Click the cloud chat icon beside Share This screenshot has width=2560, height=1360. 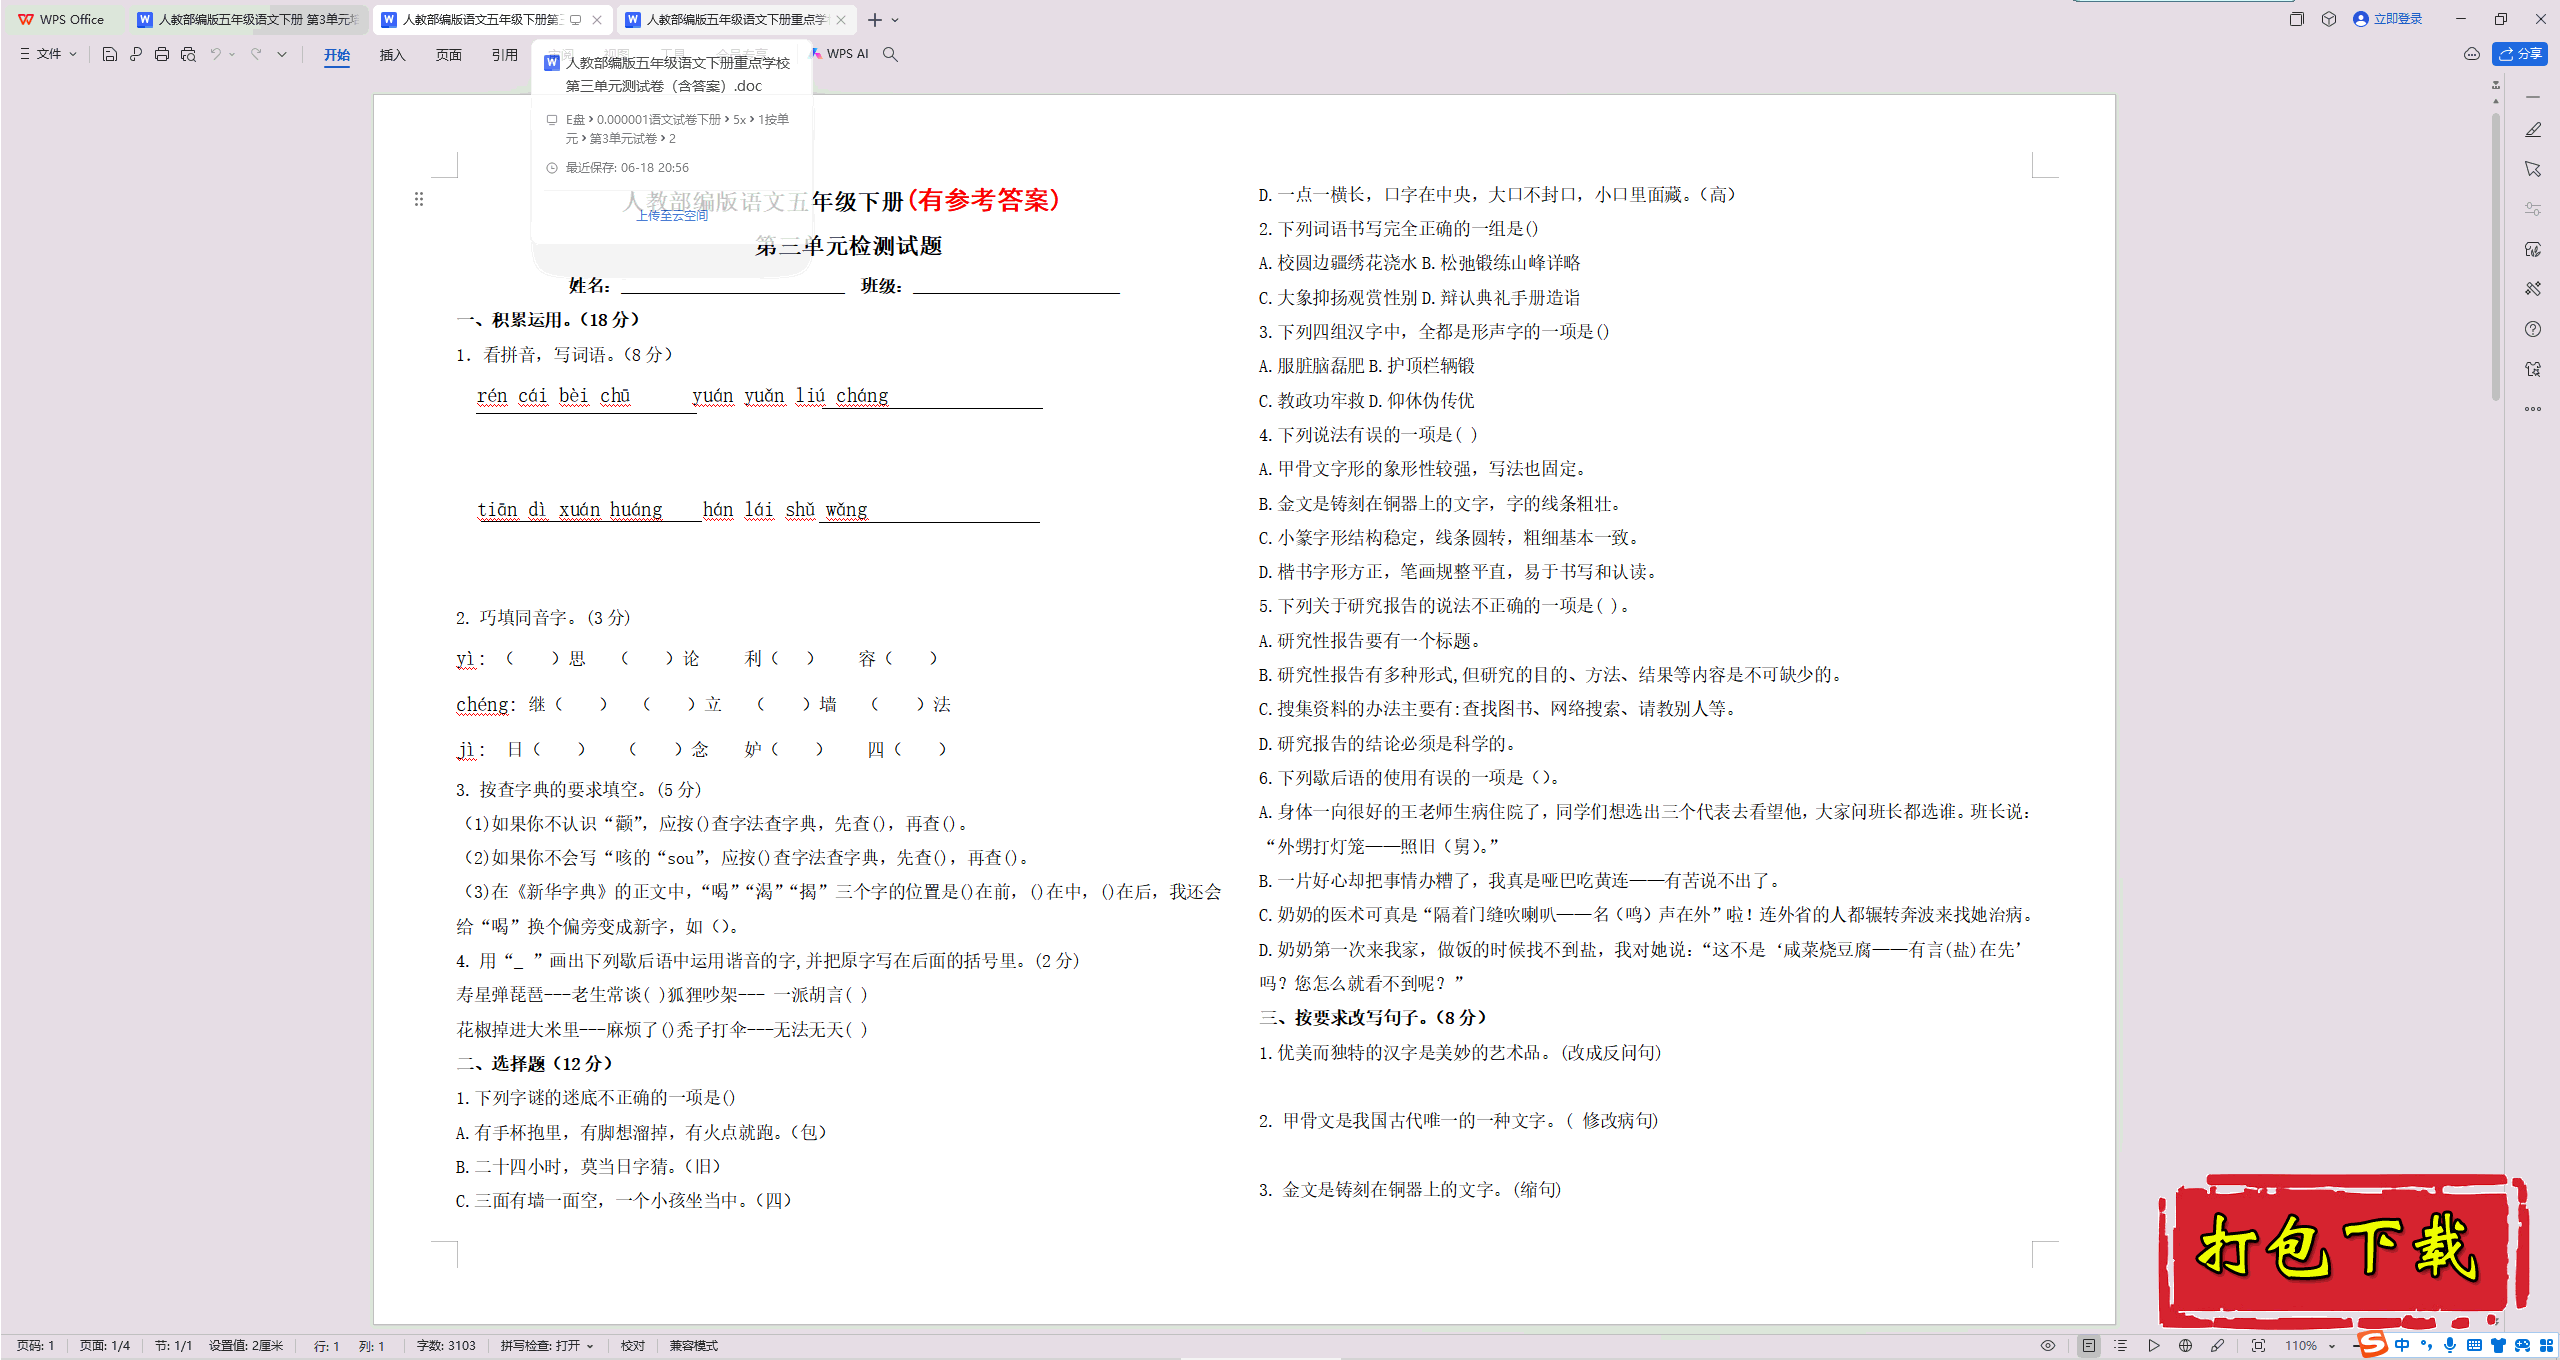[2472, 54]
